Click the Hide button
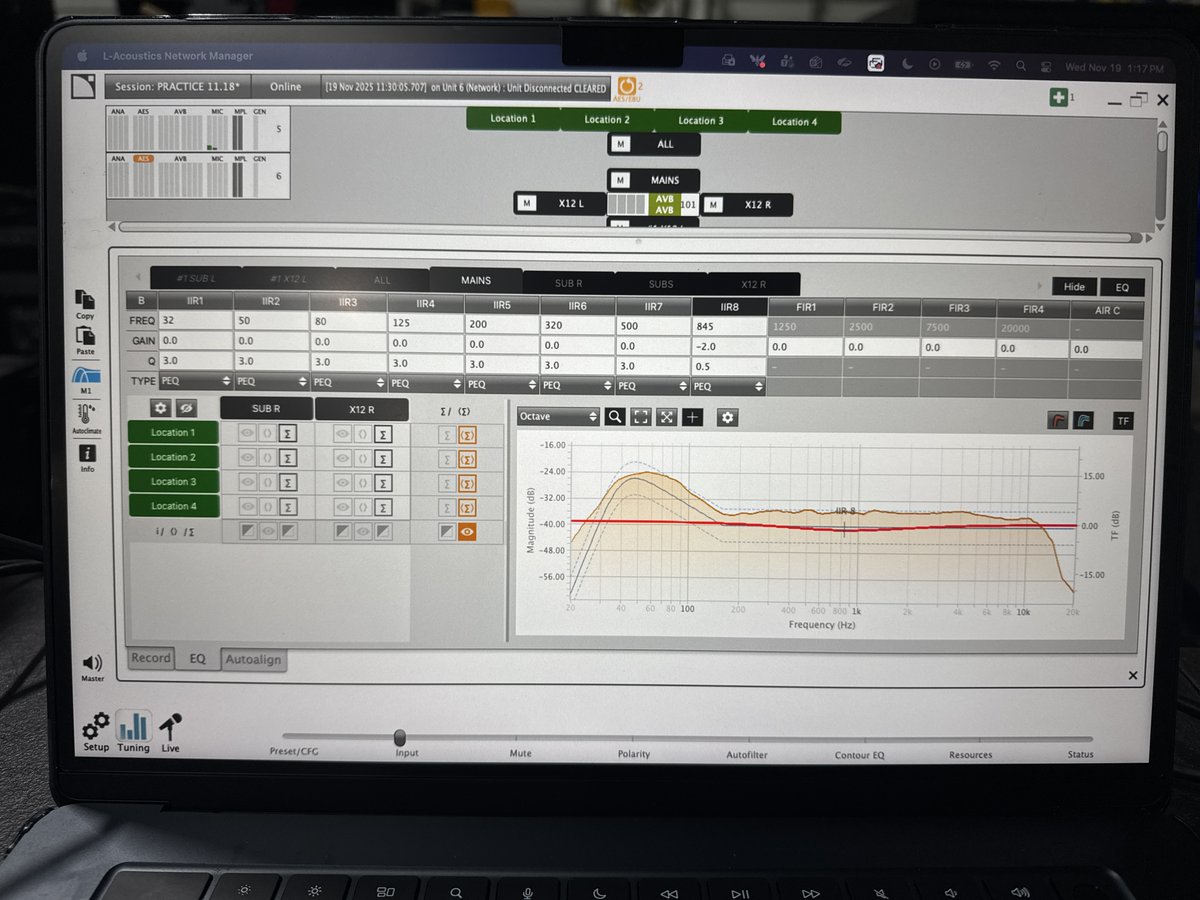Viewport: 1200px width, 900px height. tap(1074, 287)
